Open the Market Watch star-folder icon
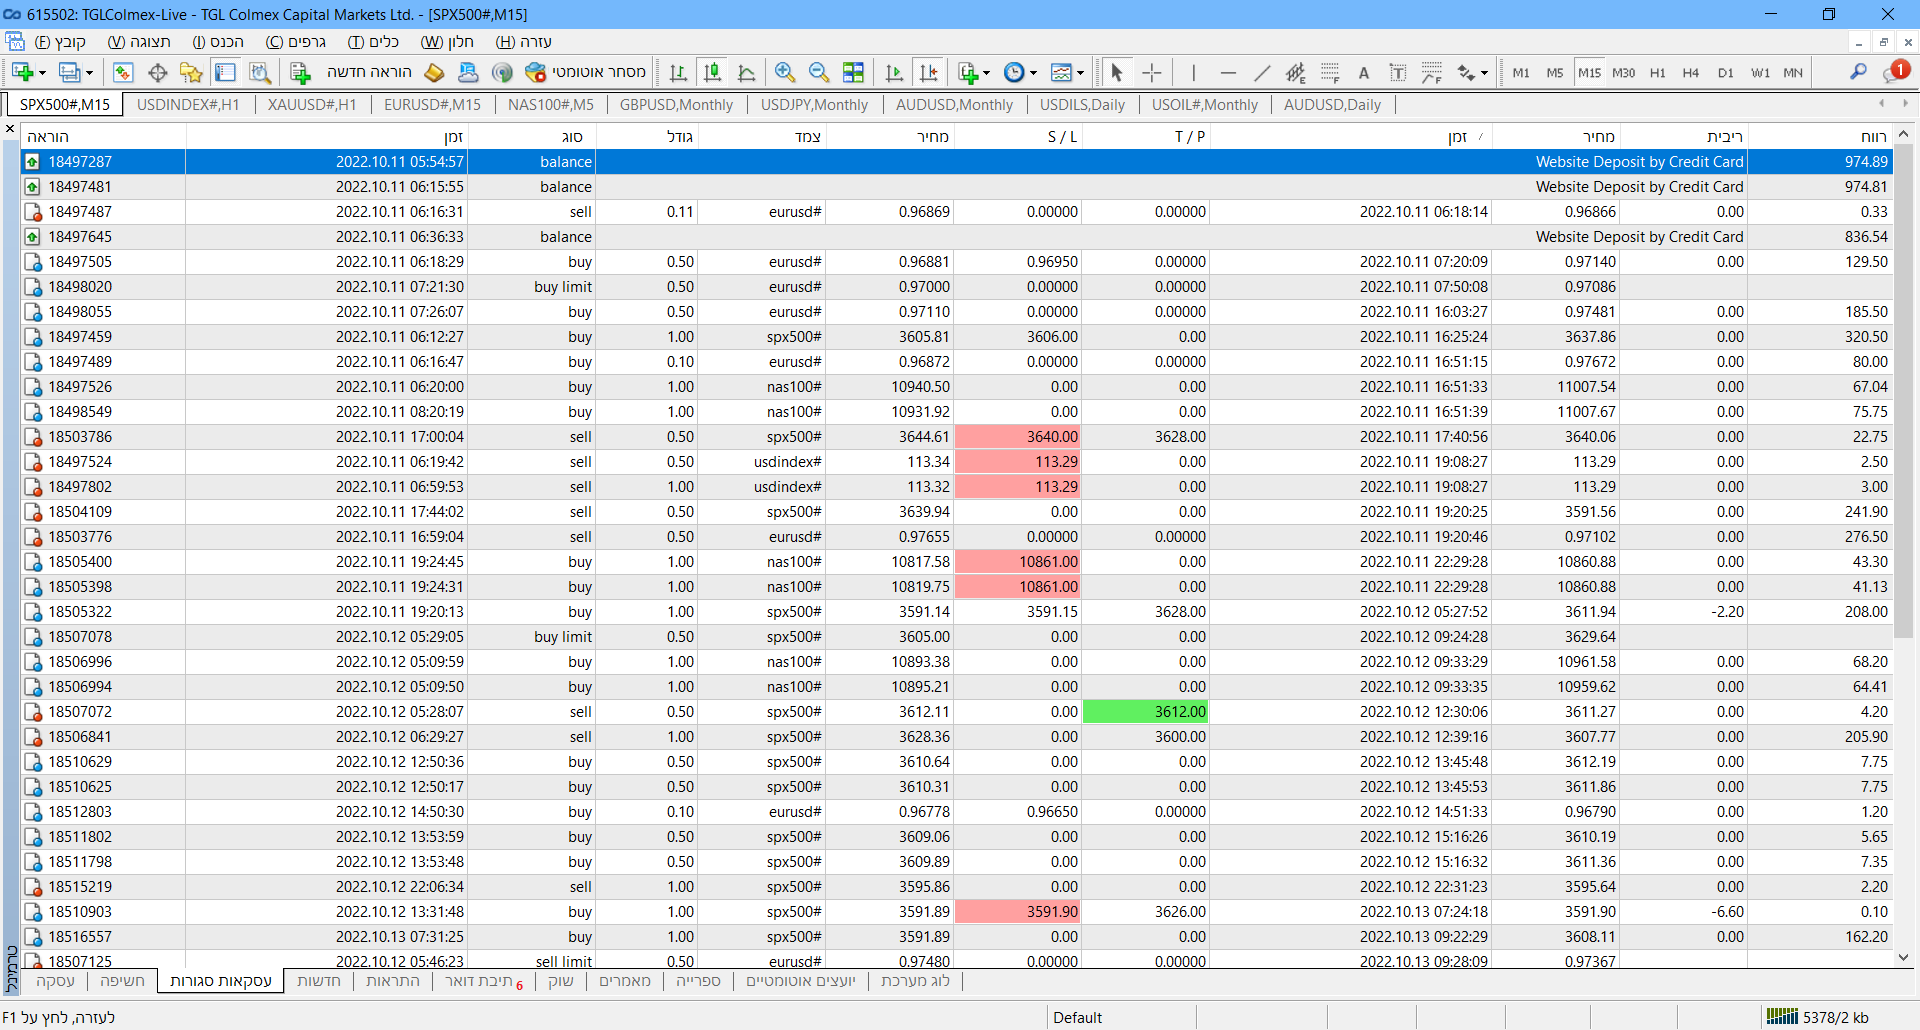 coord(191,72)
